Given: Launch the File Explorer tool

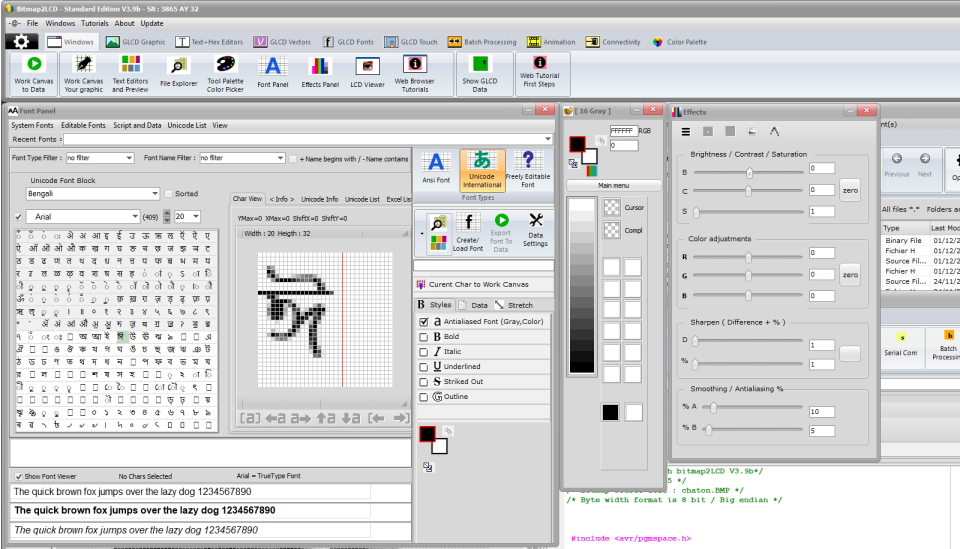Looking at the screenshot, I should coord(178,72).
